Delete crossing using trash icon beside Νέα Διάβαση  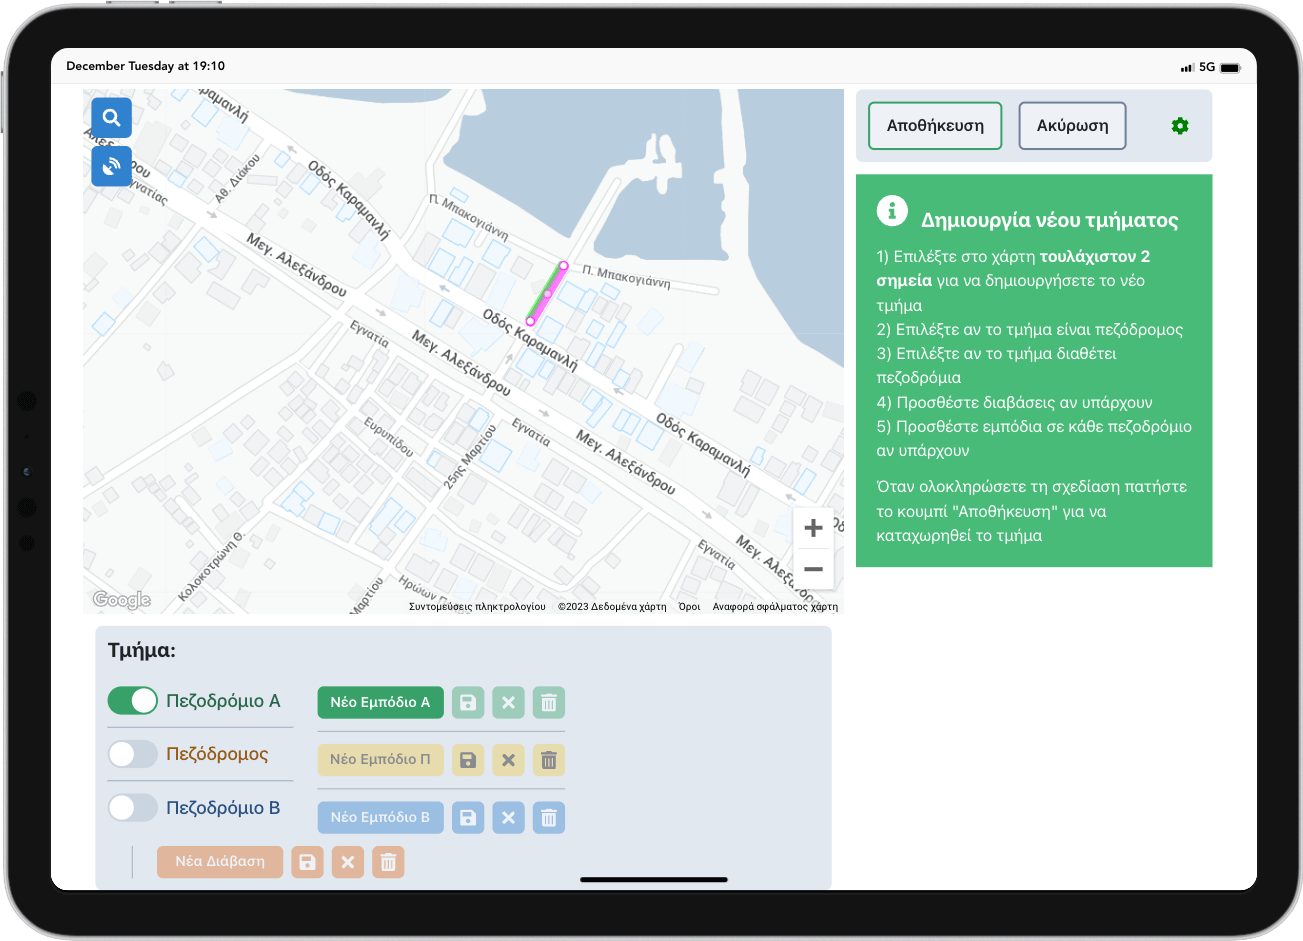coord(388,862)
